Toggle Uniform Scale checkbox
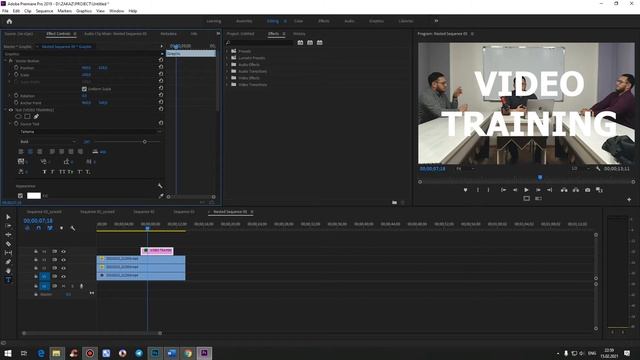640x360 pixels. click(84, 89)
